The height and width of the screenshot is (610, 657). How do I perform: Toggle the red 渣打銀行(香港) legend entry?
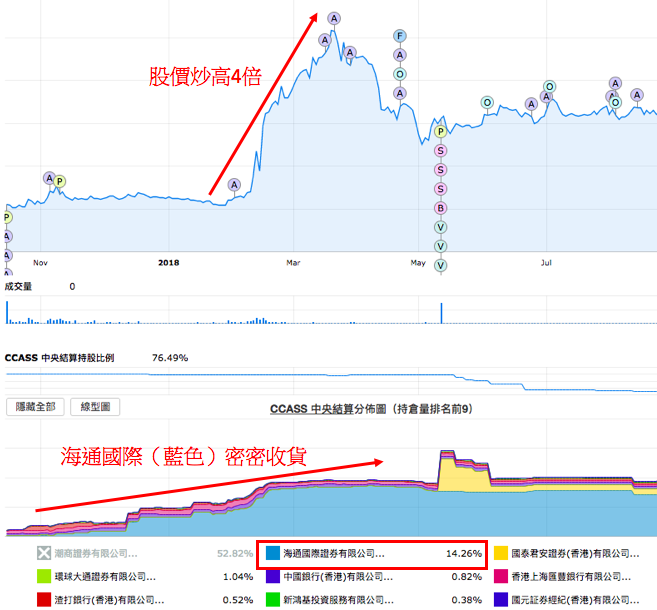click(44, 600)
